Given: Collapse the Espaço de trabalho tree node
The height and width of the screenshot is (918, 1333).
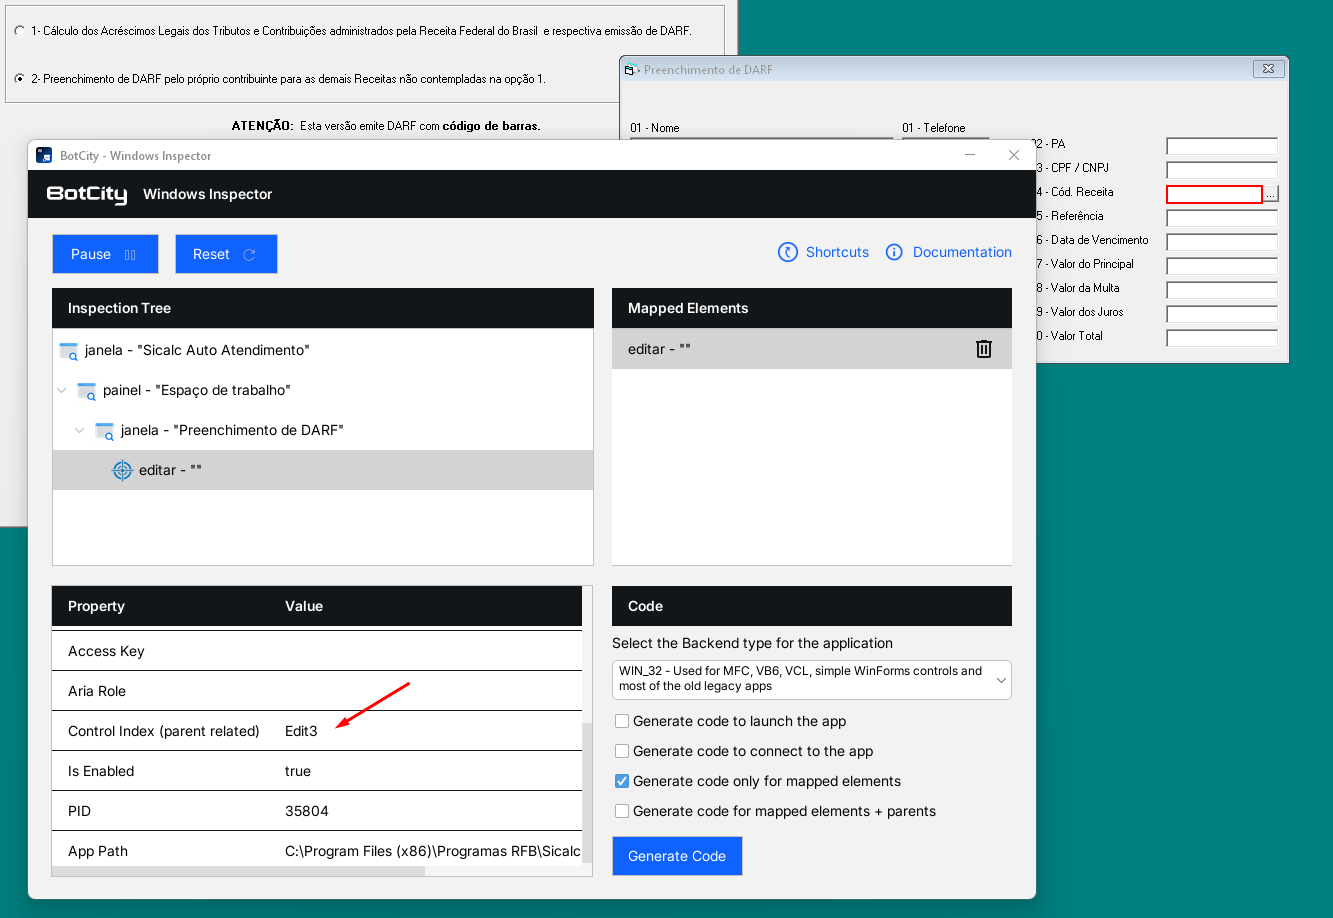Looking at the screenshot, I should pyautogui.click(x=62, y=391).
